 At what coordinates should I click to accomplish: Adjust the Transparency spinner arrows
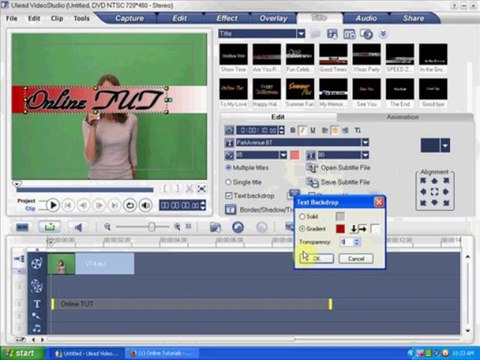[356, 242]
